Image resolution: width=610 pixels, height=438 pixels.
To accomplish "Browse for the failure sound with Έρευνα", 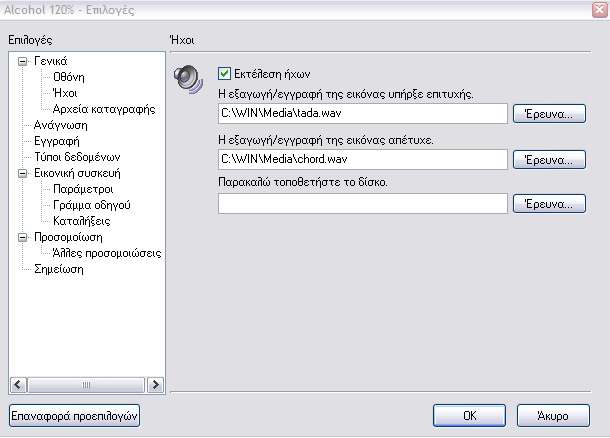I will click(549, 159).
